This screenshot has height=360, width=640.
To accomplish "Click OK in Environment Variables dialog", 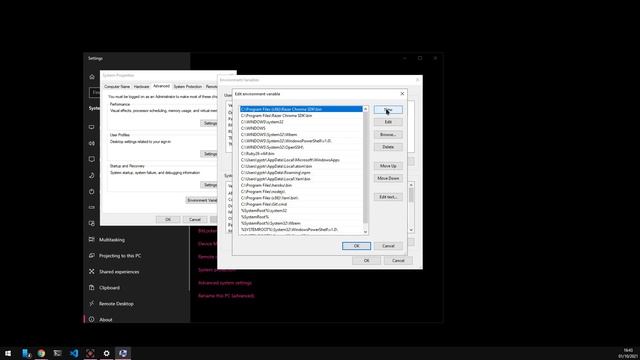I will coord(366,260).
